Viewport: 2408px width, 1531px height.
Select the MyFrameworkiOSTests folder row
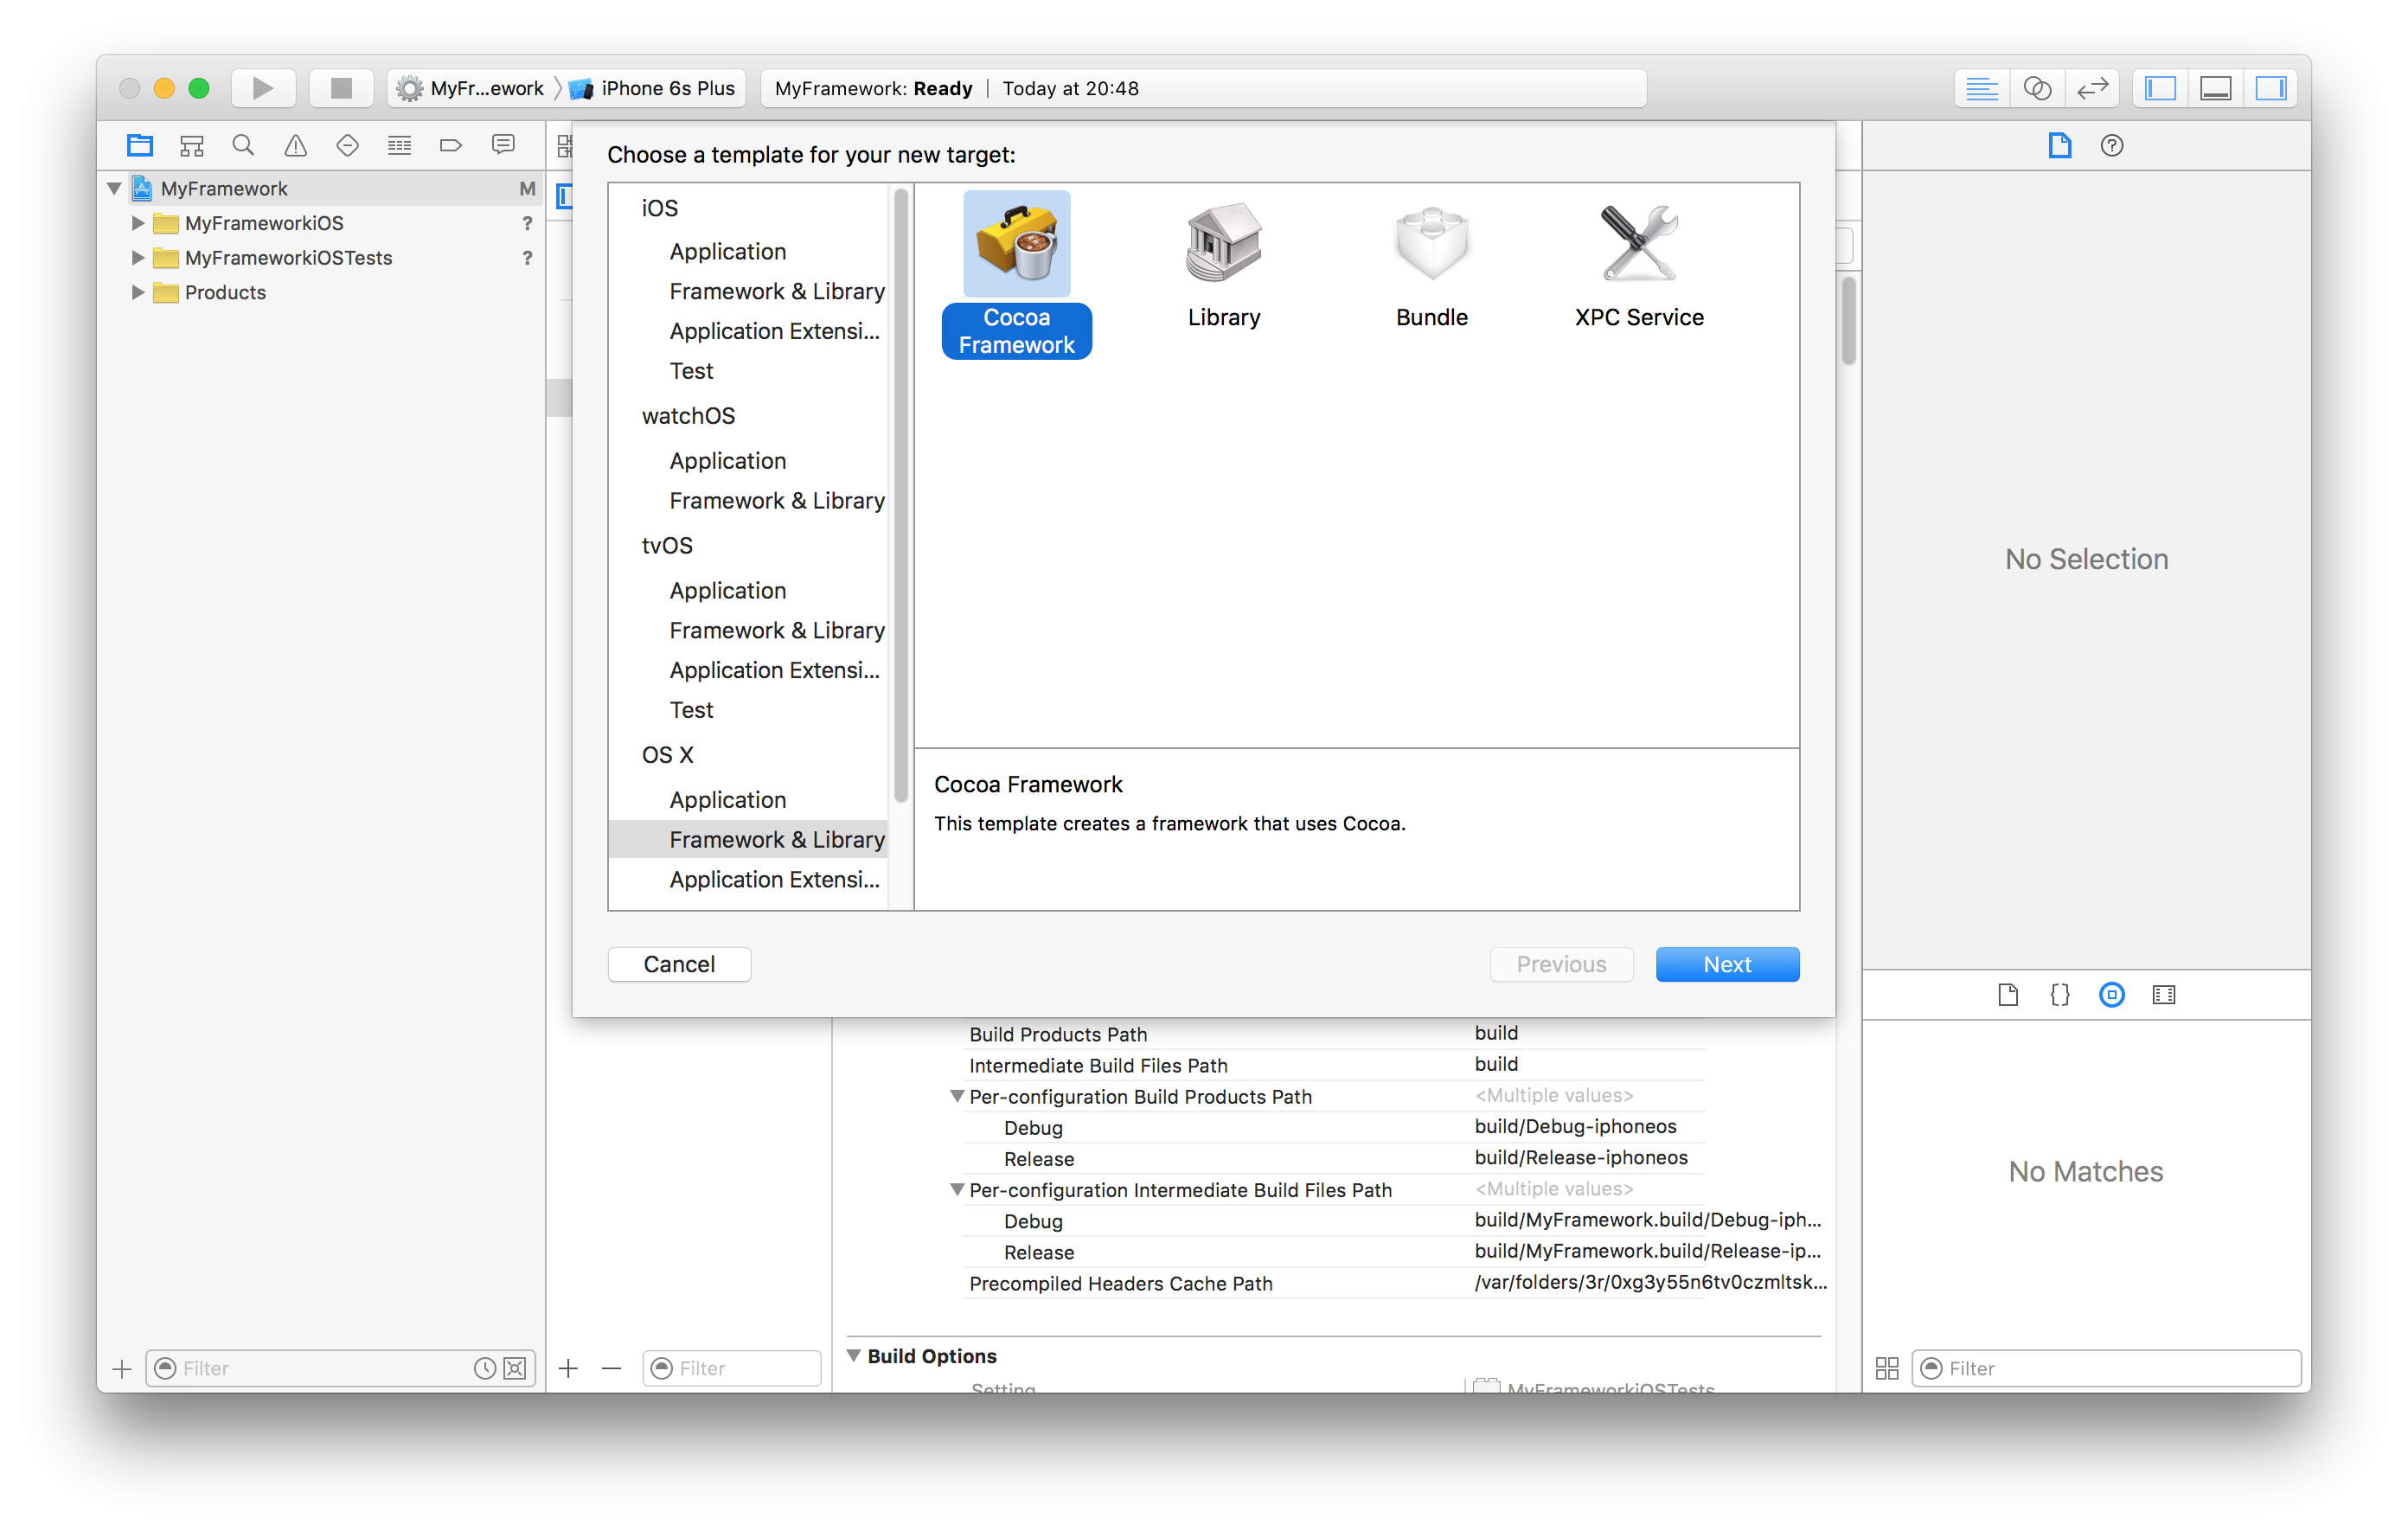[x=320, y=257]
